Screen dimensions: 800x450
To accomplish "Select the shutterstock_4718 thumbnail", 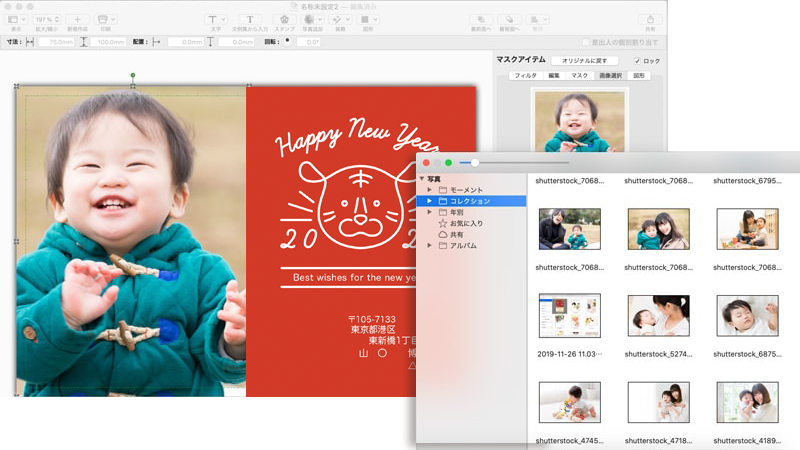I will click(x=658, y=402).
